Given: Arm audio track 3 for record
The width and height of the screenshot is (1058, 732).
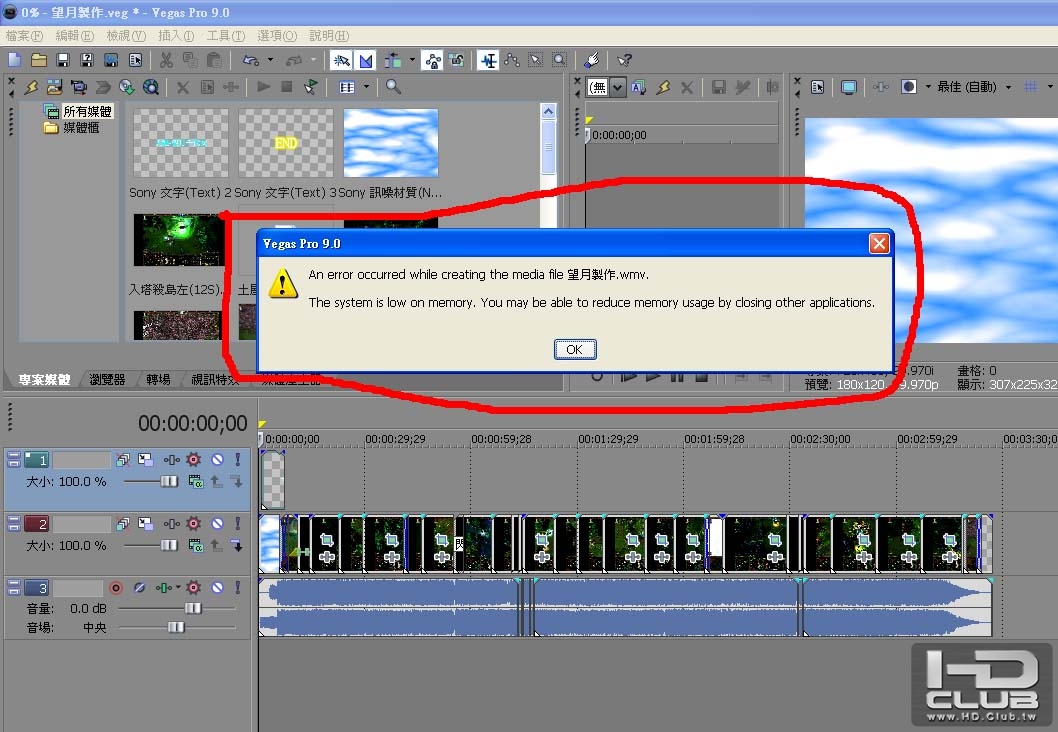Looking at the screenshot, I should [116, 588].
